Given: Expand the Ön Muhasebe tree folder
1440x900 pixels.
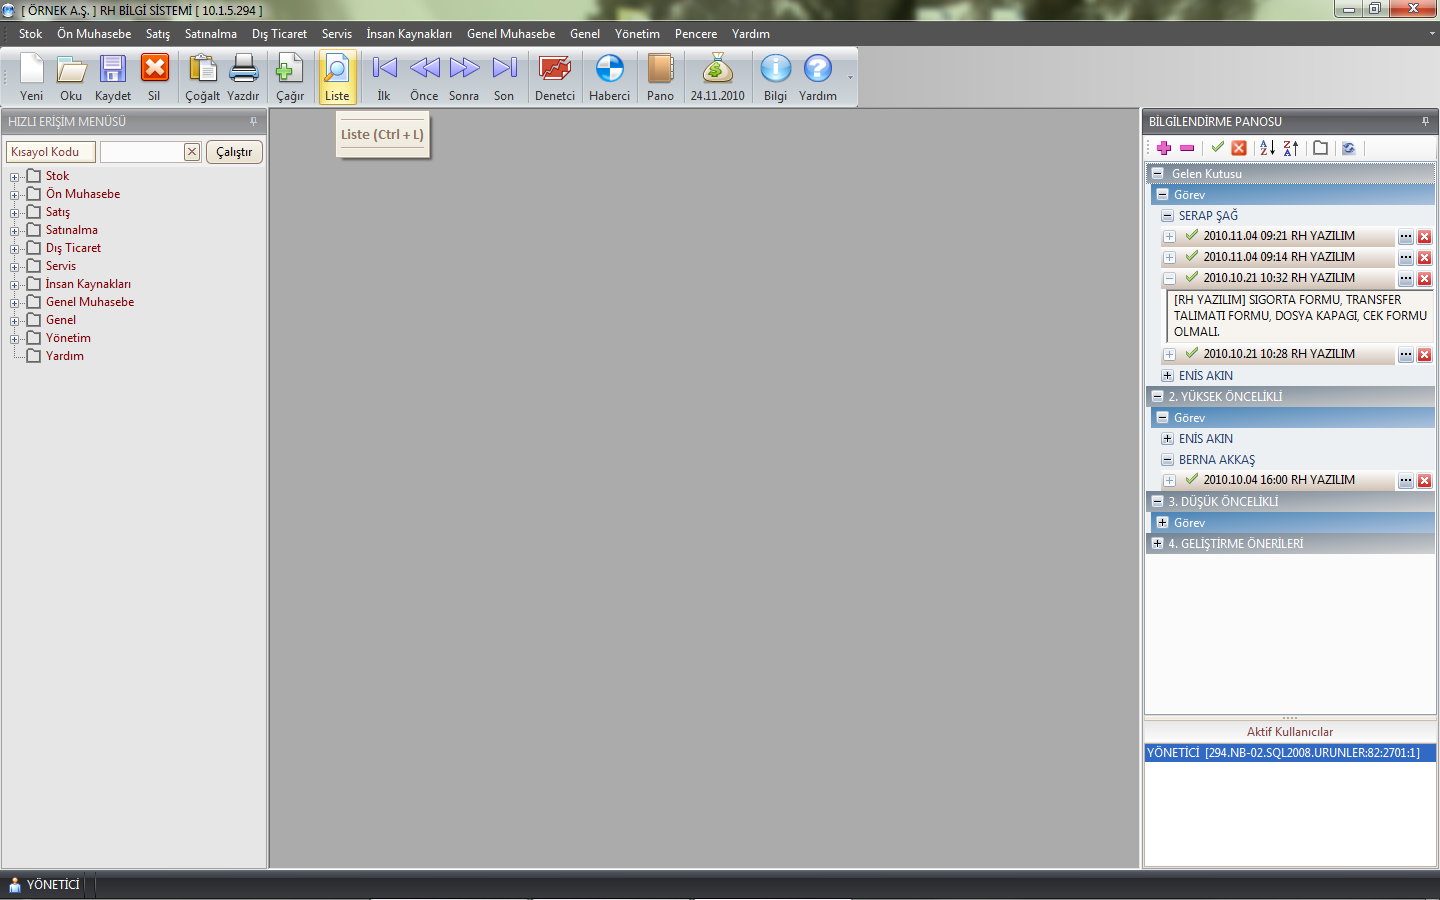Looking at the screenshot, I should pos(15,195).
